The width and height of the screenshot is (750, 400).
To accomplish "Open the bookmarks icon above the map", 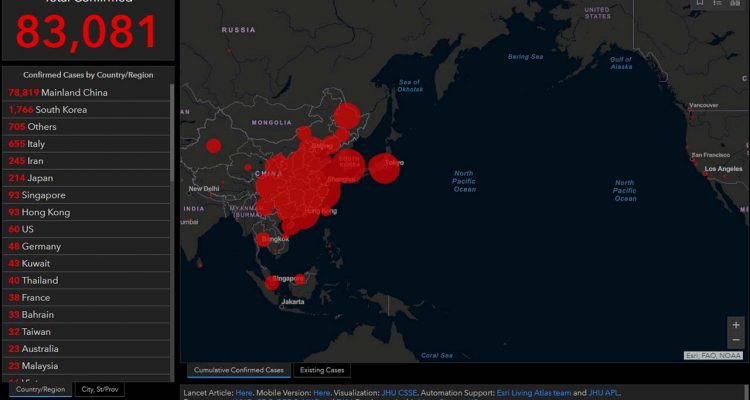I will pyautogui.click(x=702, y=4).
